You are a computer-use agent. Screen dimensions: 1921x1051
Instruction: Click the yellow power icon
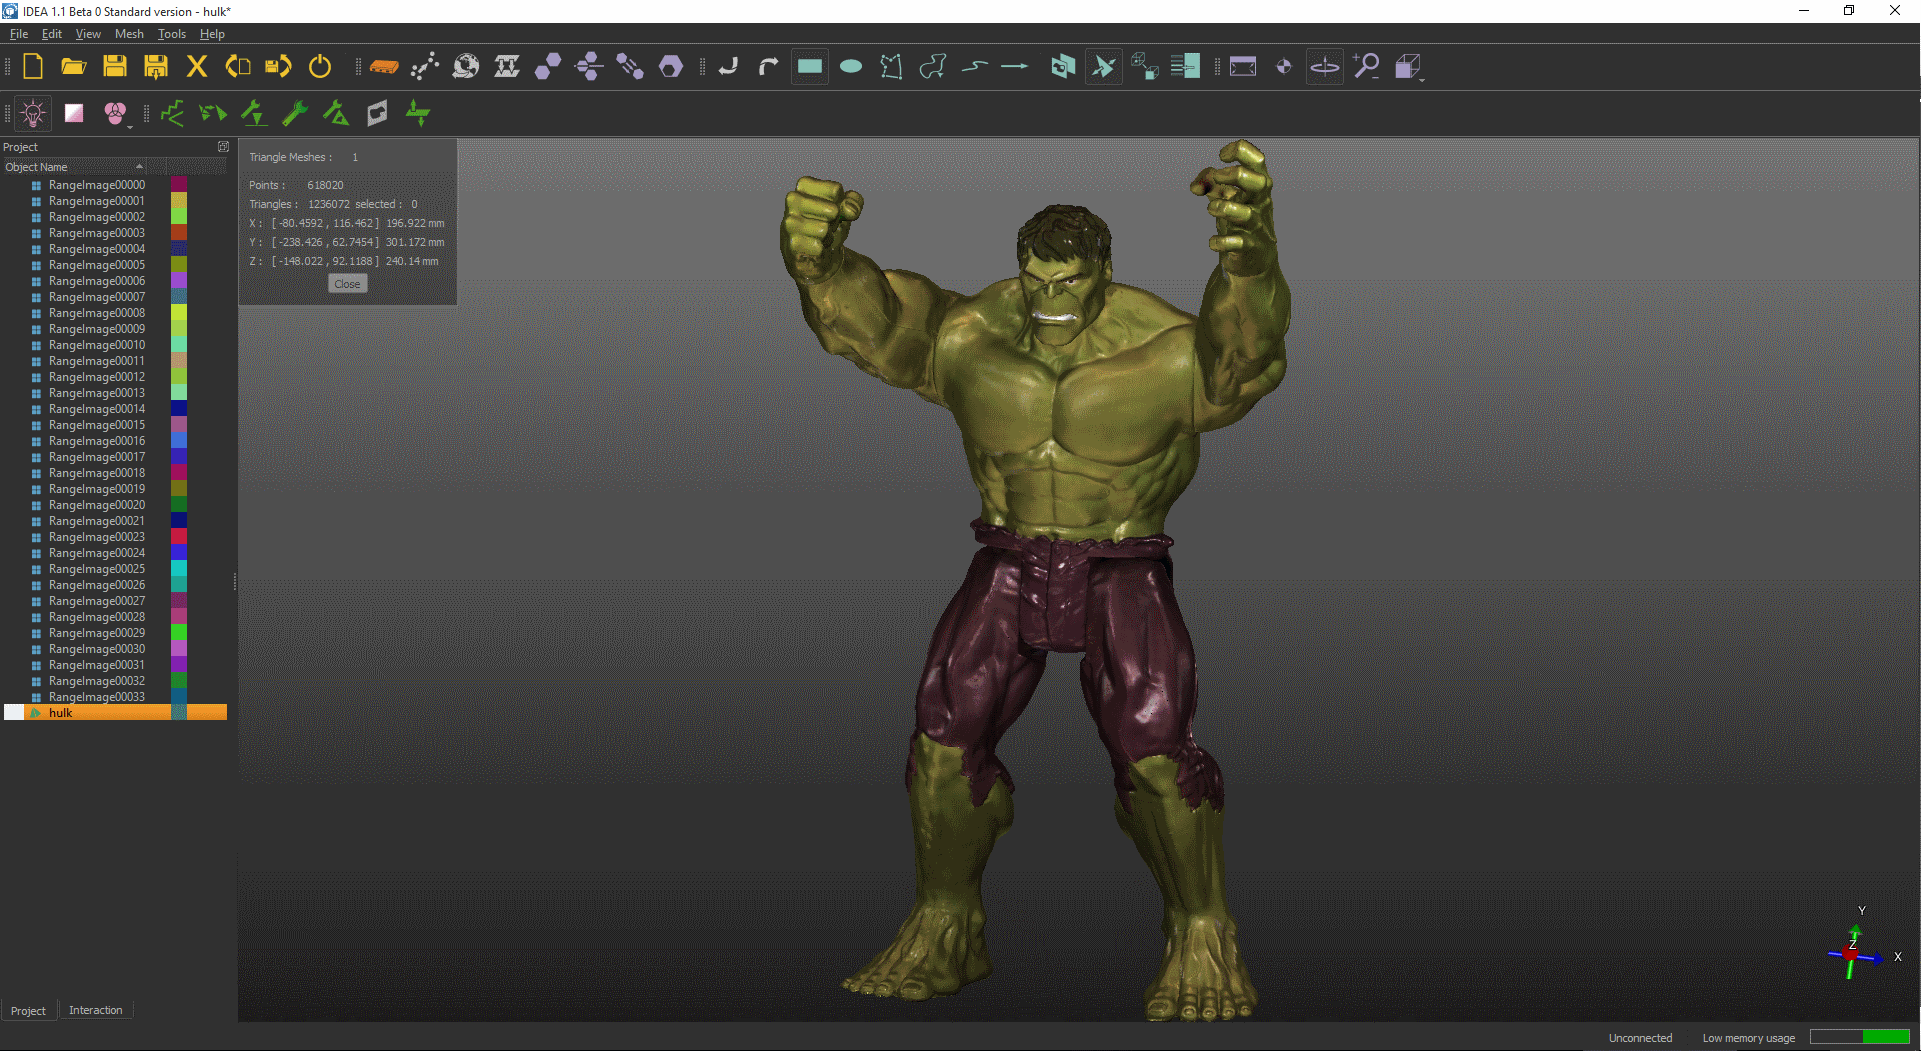tap(320, 67)
